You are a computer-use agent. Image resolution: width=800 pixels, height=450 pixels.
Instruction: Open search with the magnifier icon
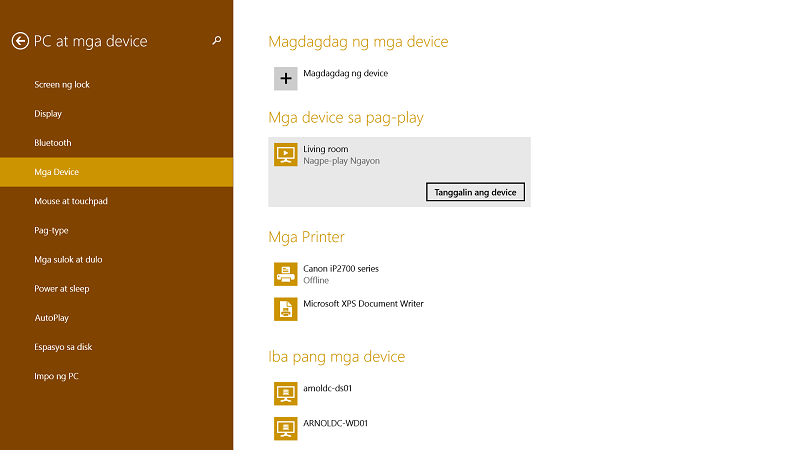tap(217, 40)
